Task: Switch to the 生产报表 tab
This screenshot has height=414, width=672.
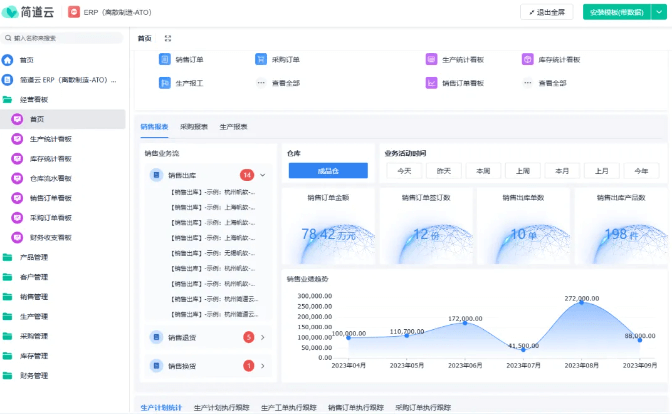Action: click(x=233, y=127)
